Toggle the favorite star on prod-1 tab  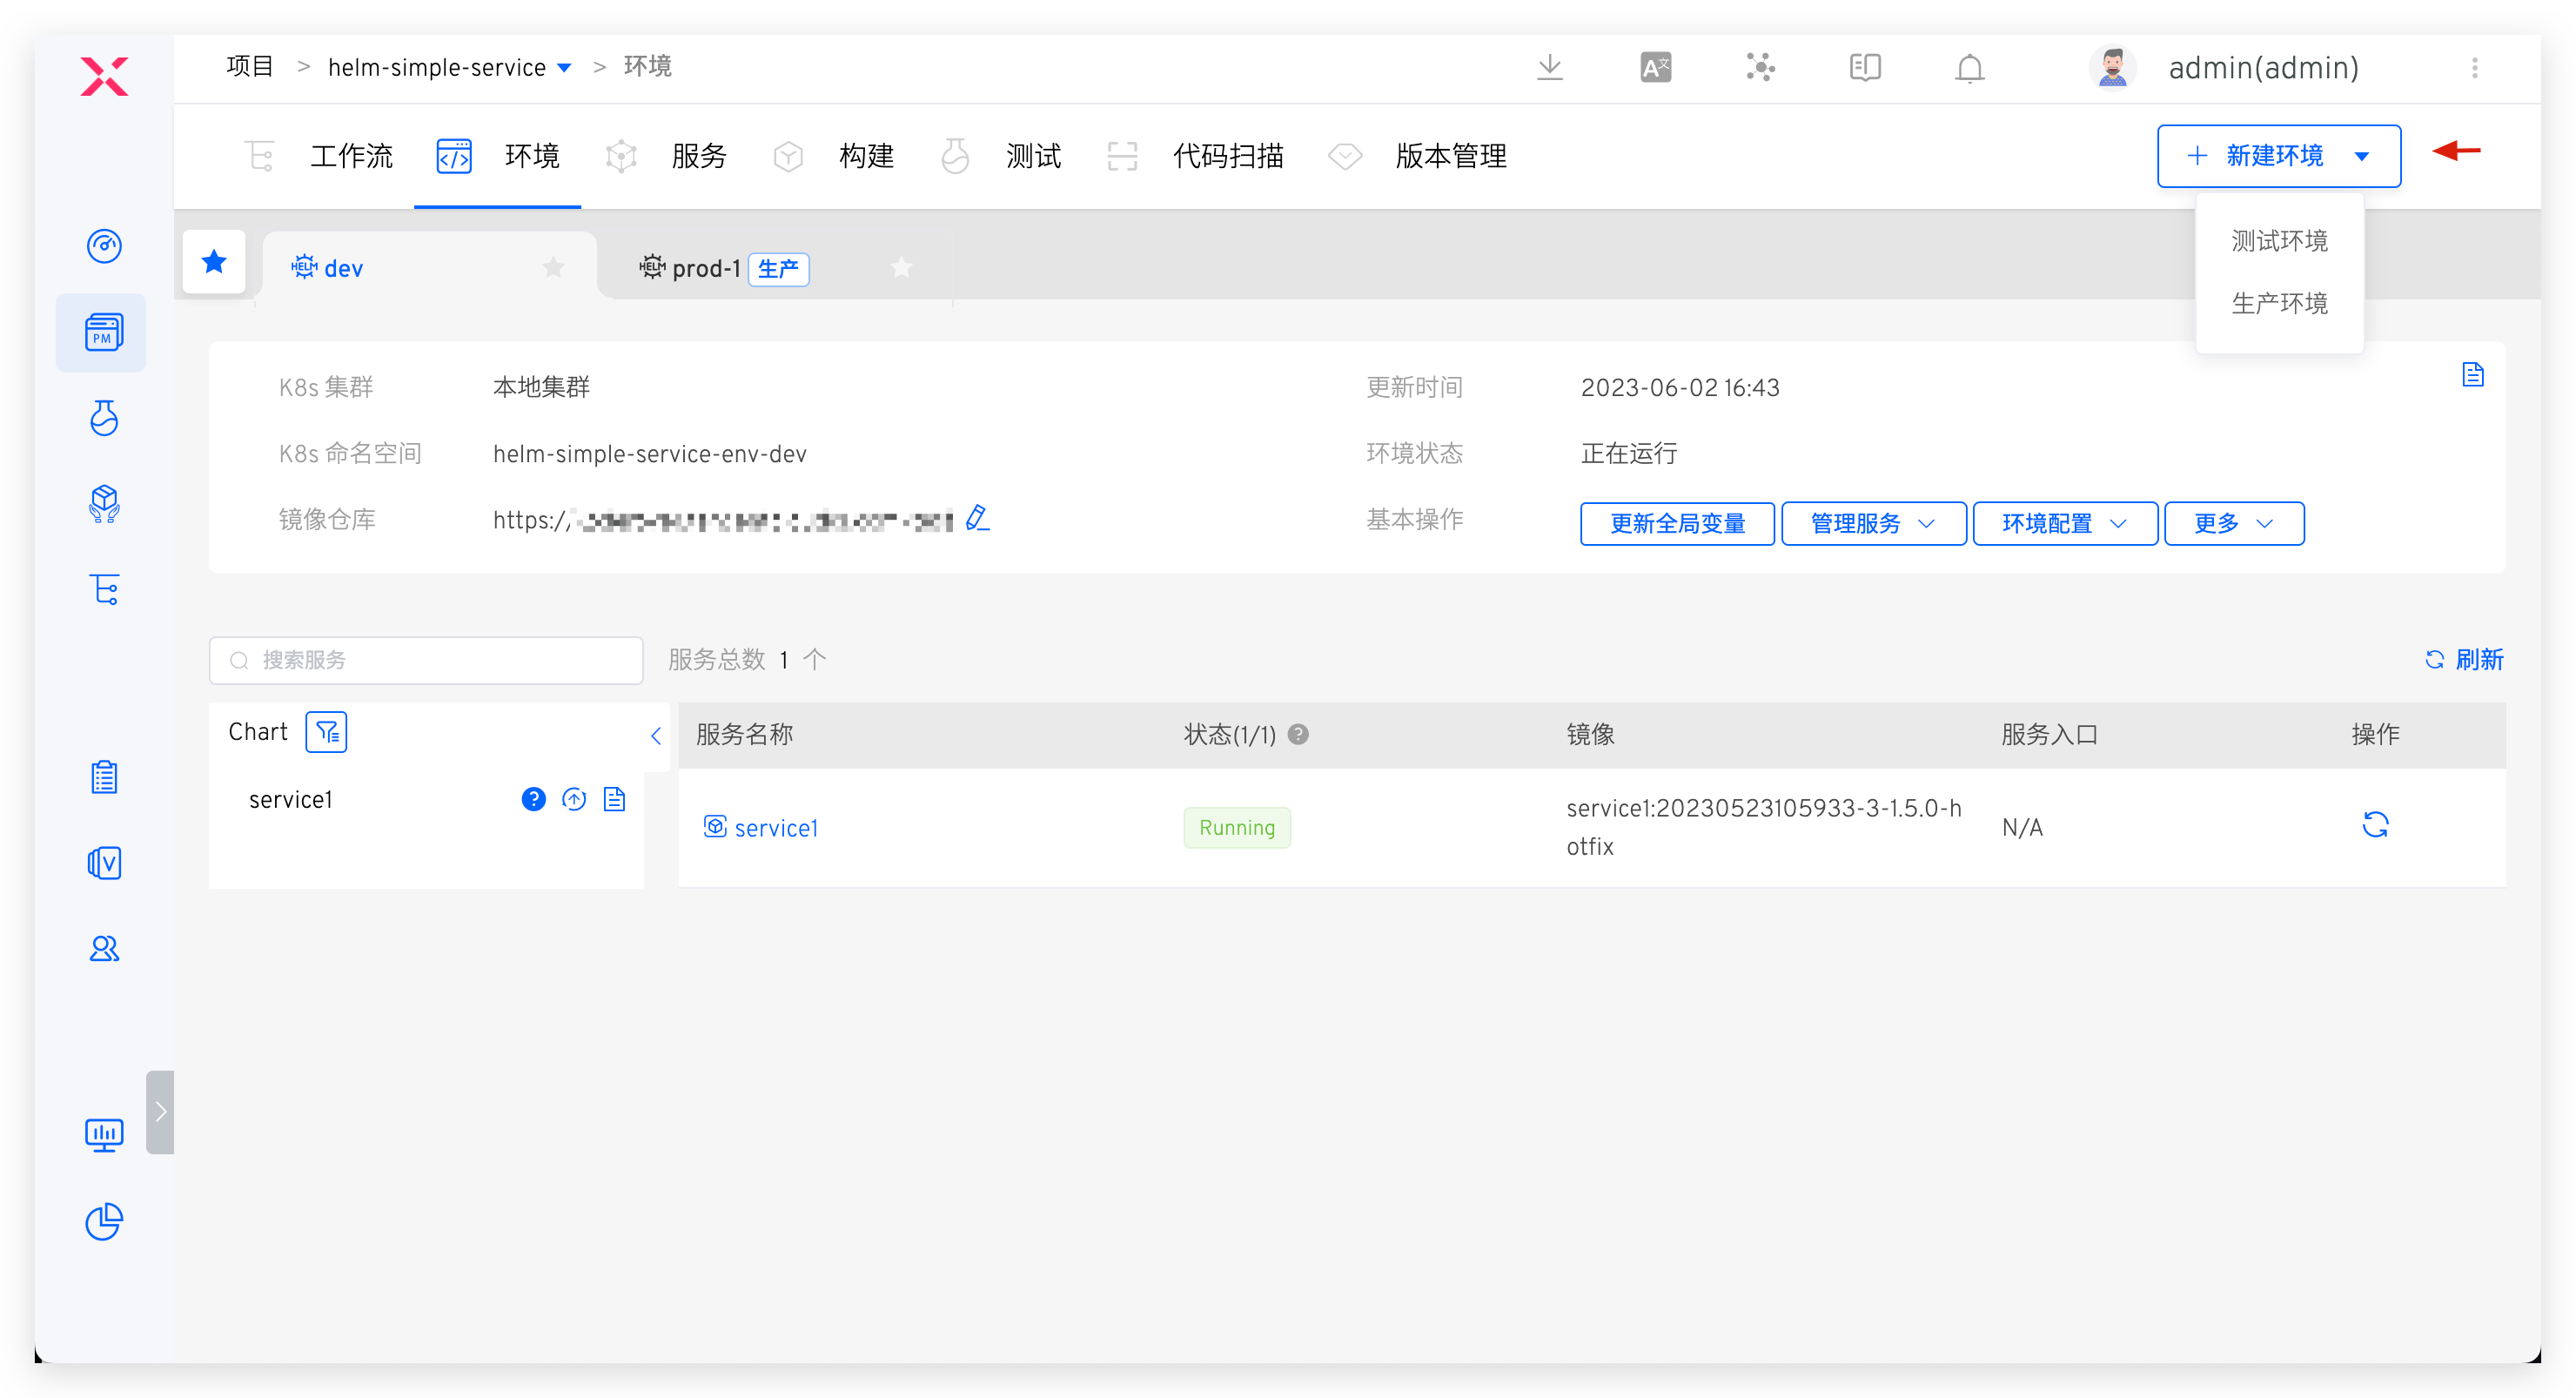click(901, 267)
